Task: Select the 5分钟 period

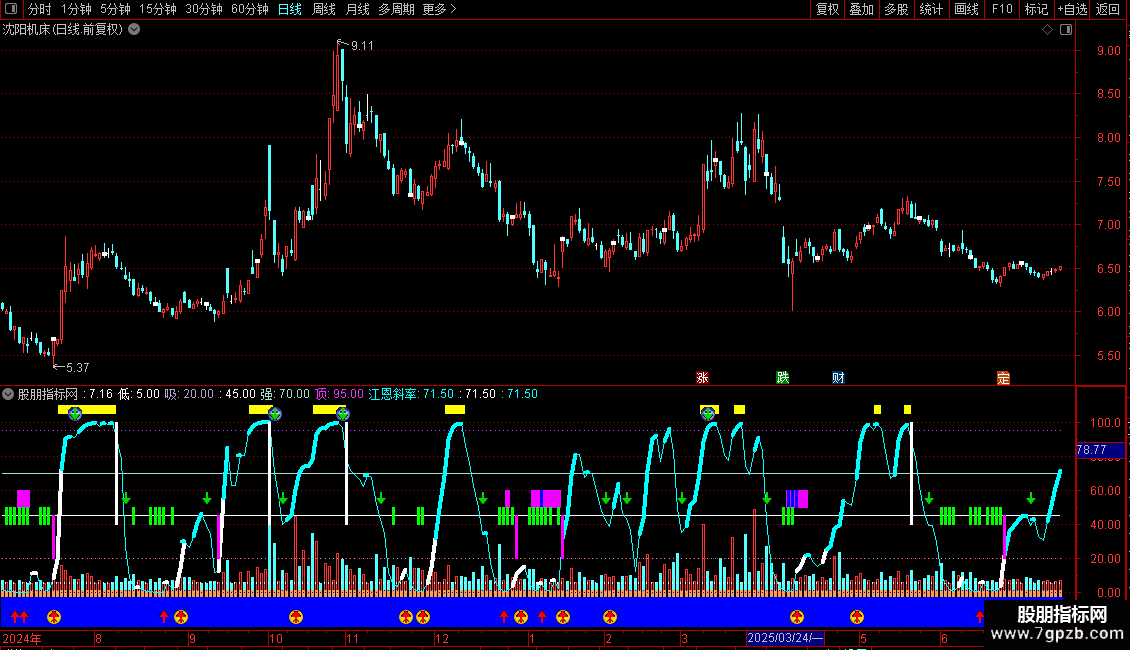Action: 115,9
